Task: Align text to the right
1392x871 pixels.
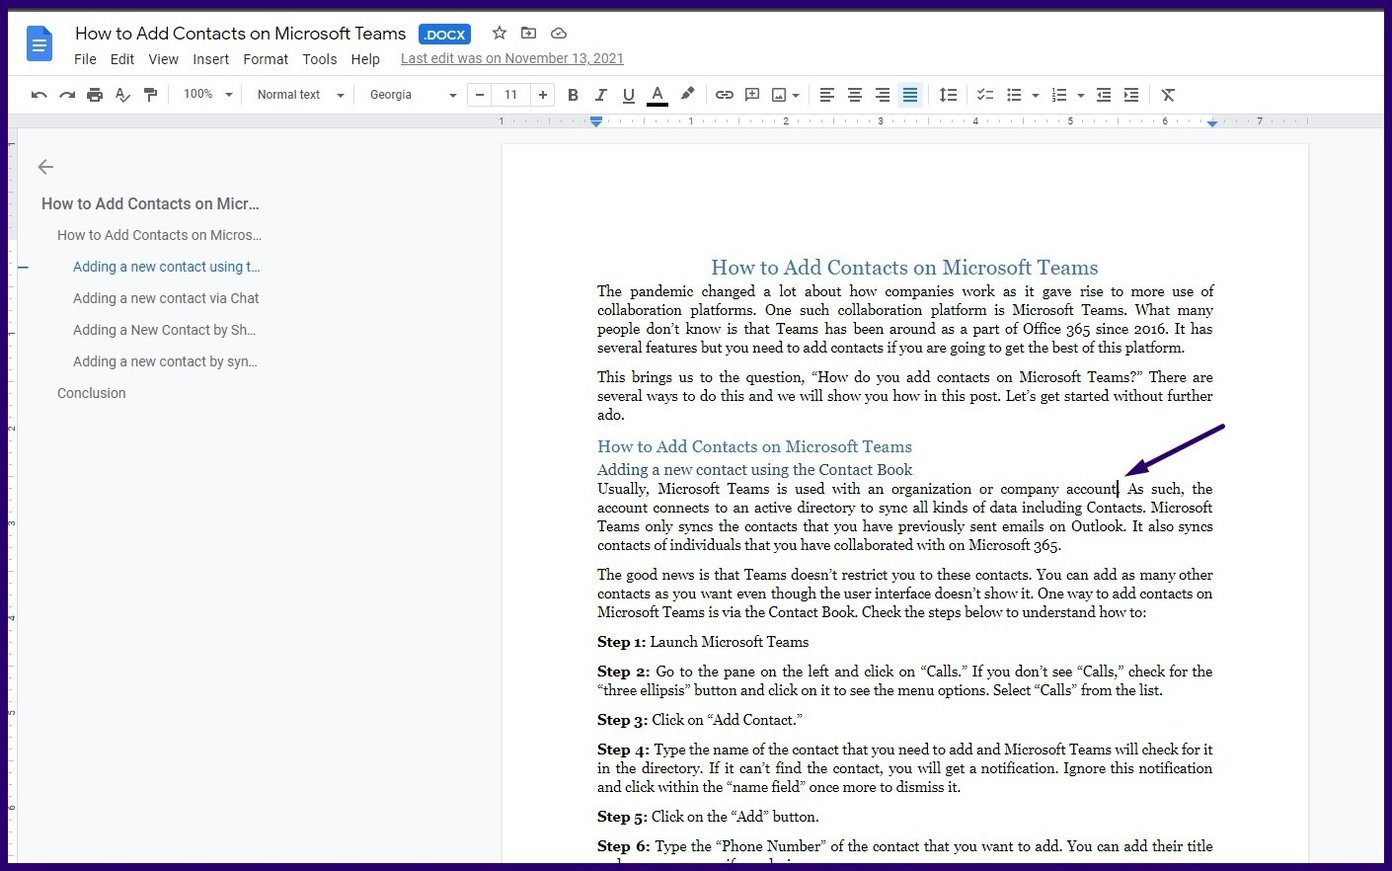Action: (882, 95)
